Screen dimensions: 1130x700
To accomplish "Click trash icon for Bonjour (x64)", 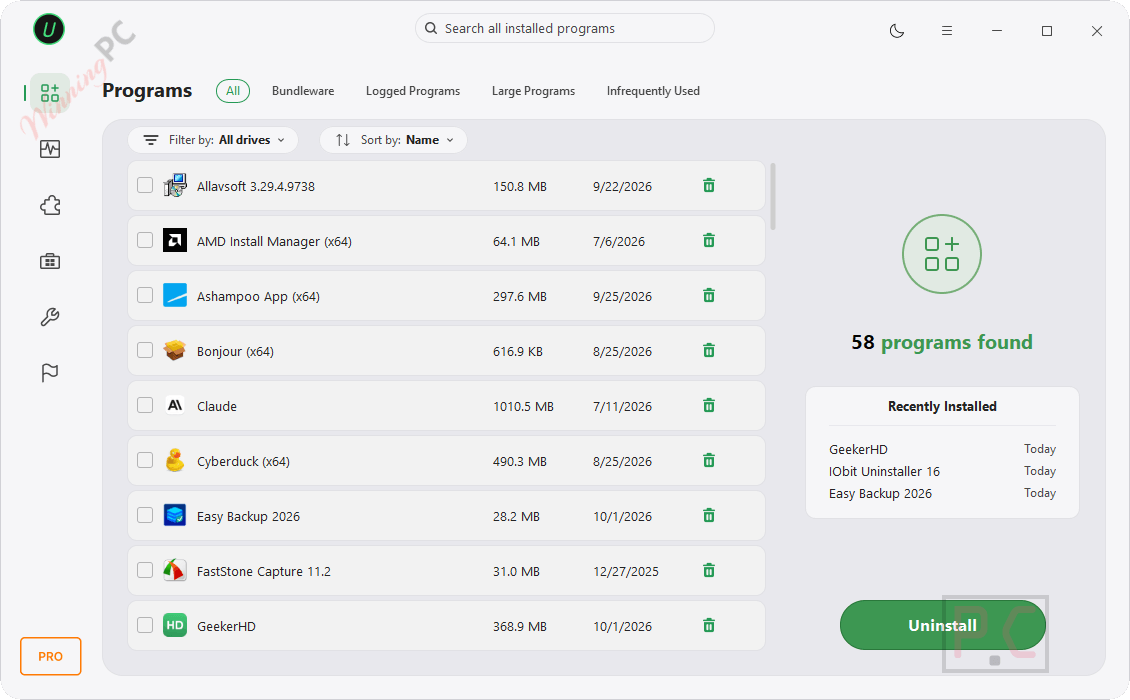I will point(709,350).
